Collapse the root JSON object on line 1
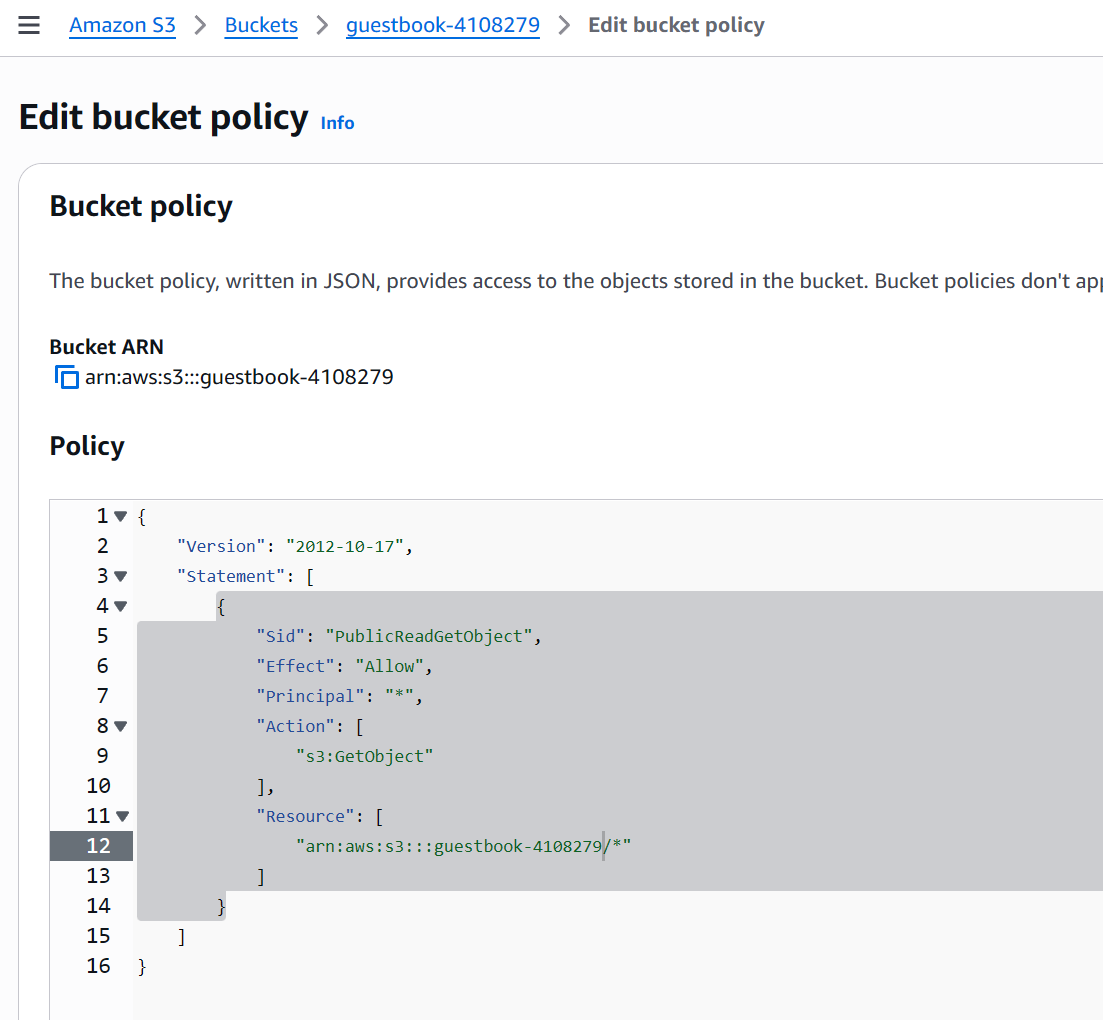The height and width of the screenshot is (1020, 1103). click(x=121, y=517)
